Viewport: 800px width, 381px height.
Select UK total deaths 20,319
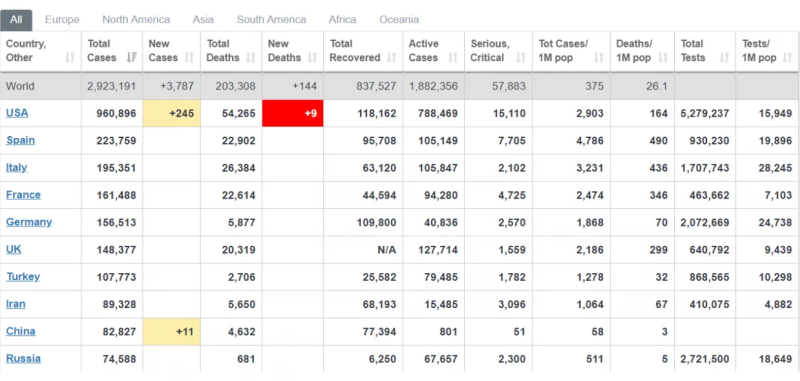pos(239,250)
